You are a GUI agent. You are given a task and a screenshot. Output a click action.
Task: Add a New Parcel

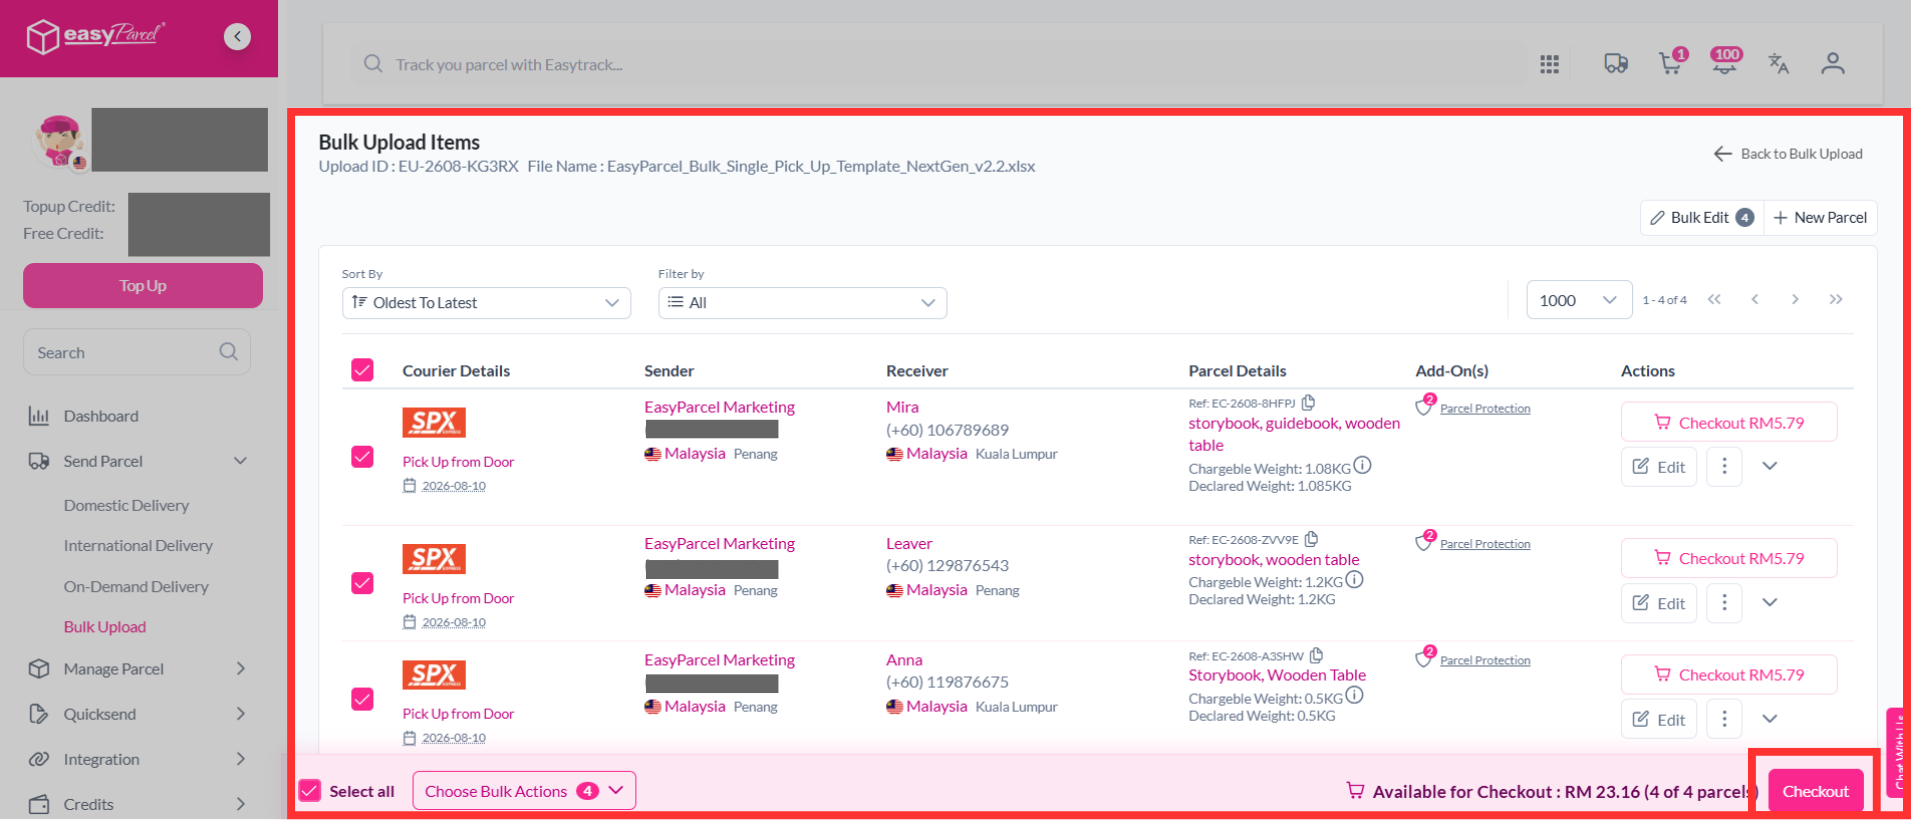pos(1821,218)
